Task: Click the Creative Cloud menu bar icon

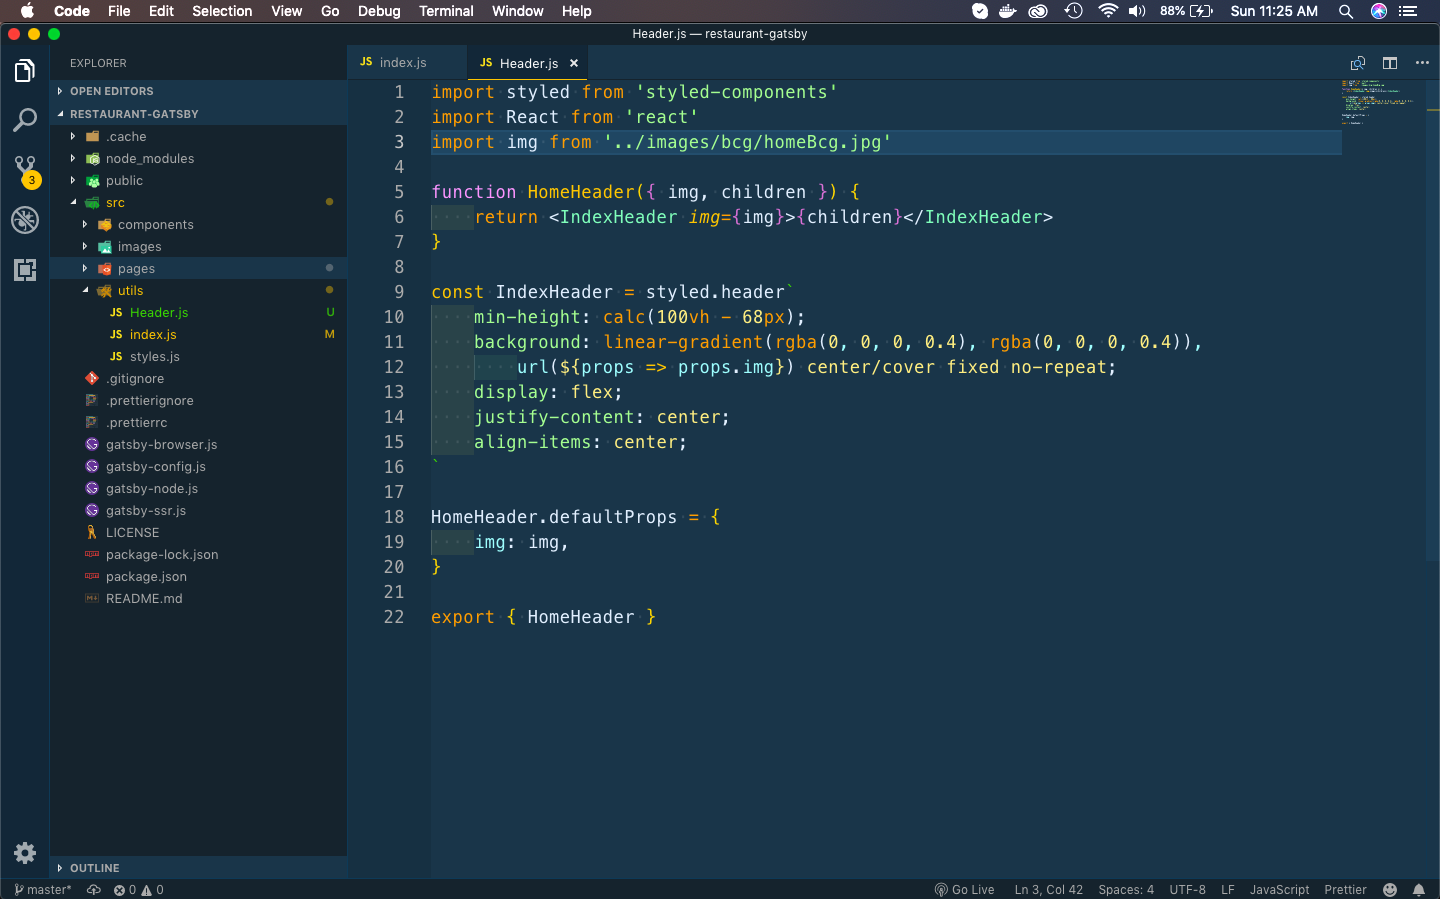Action: (1038, 11)
